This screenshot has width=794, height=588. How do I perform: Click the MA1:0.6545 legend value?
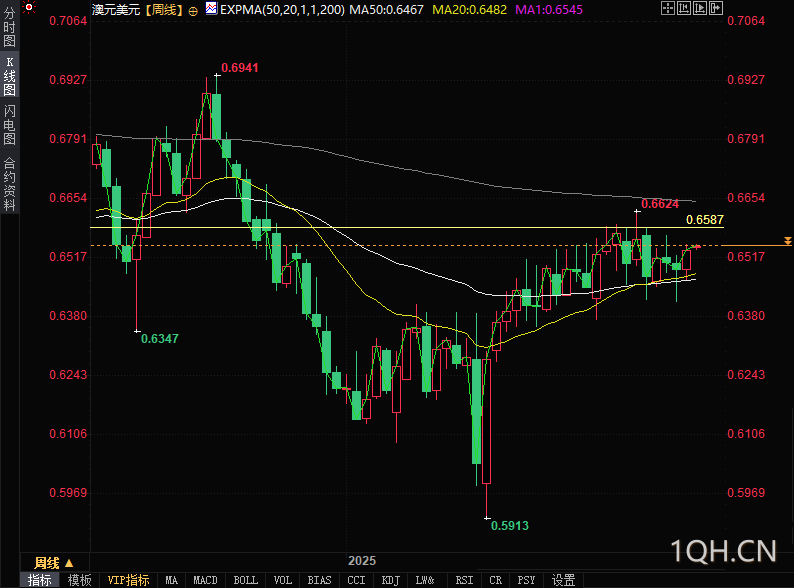[x=549, y=10]
